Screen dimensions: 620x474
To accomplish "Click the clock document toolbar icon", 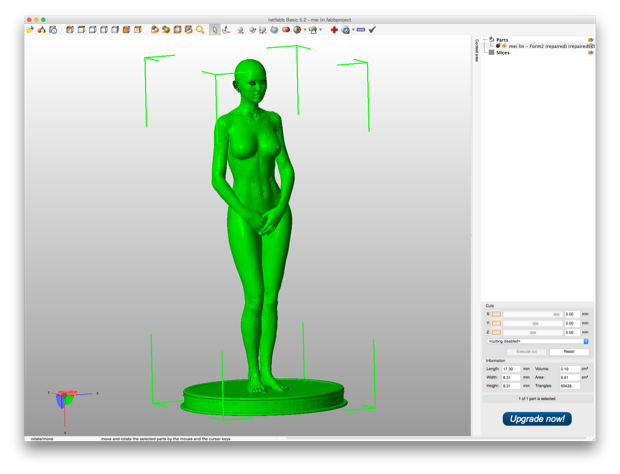I will [53, 30].
